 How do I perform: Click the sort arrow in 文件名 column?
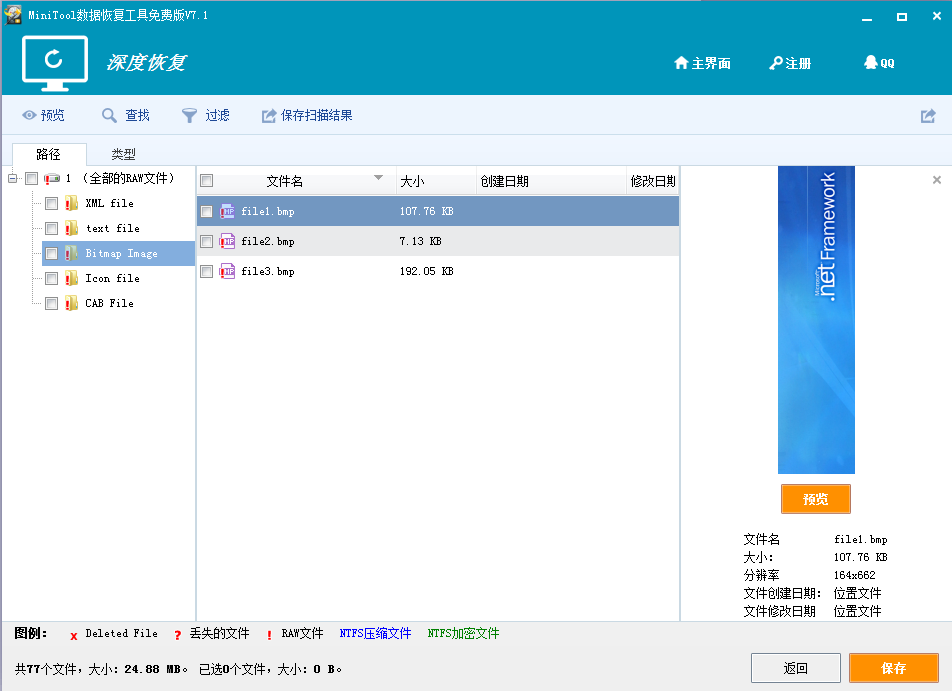click(378, 177)
